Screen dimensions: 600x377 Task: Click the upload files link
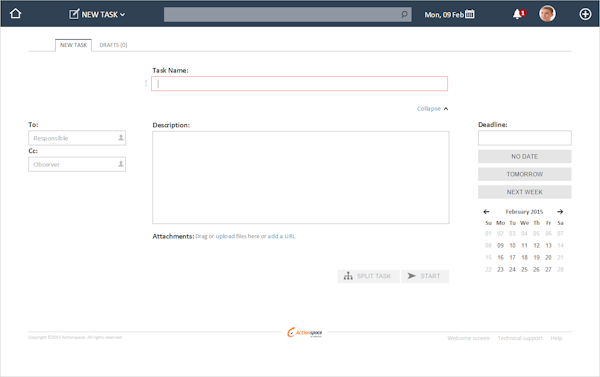[225, 236]
